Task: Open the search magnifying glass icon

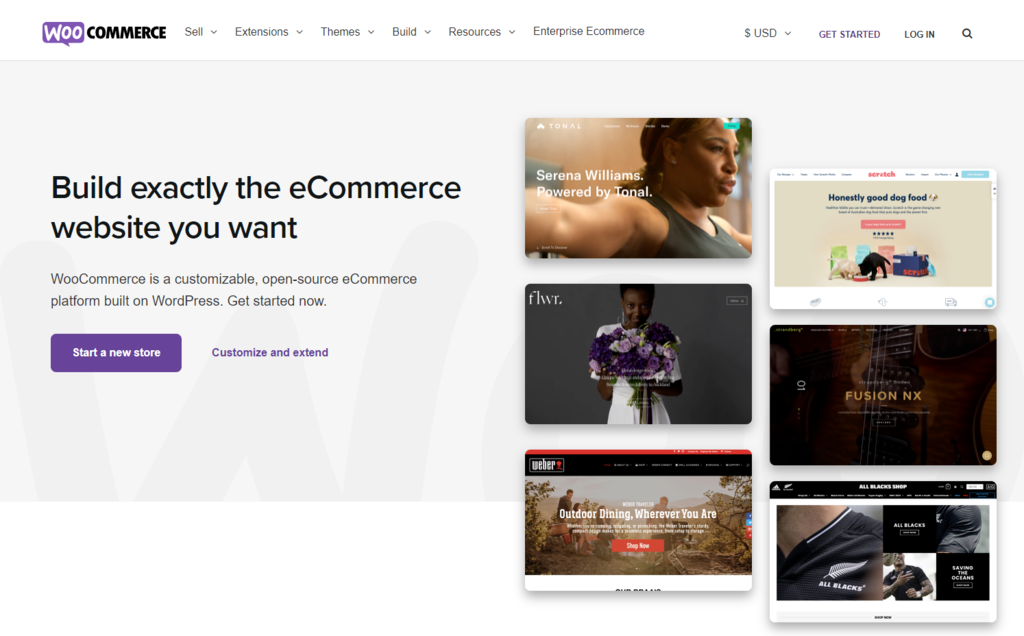Action: click(x=967, y=33)
